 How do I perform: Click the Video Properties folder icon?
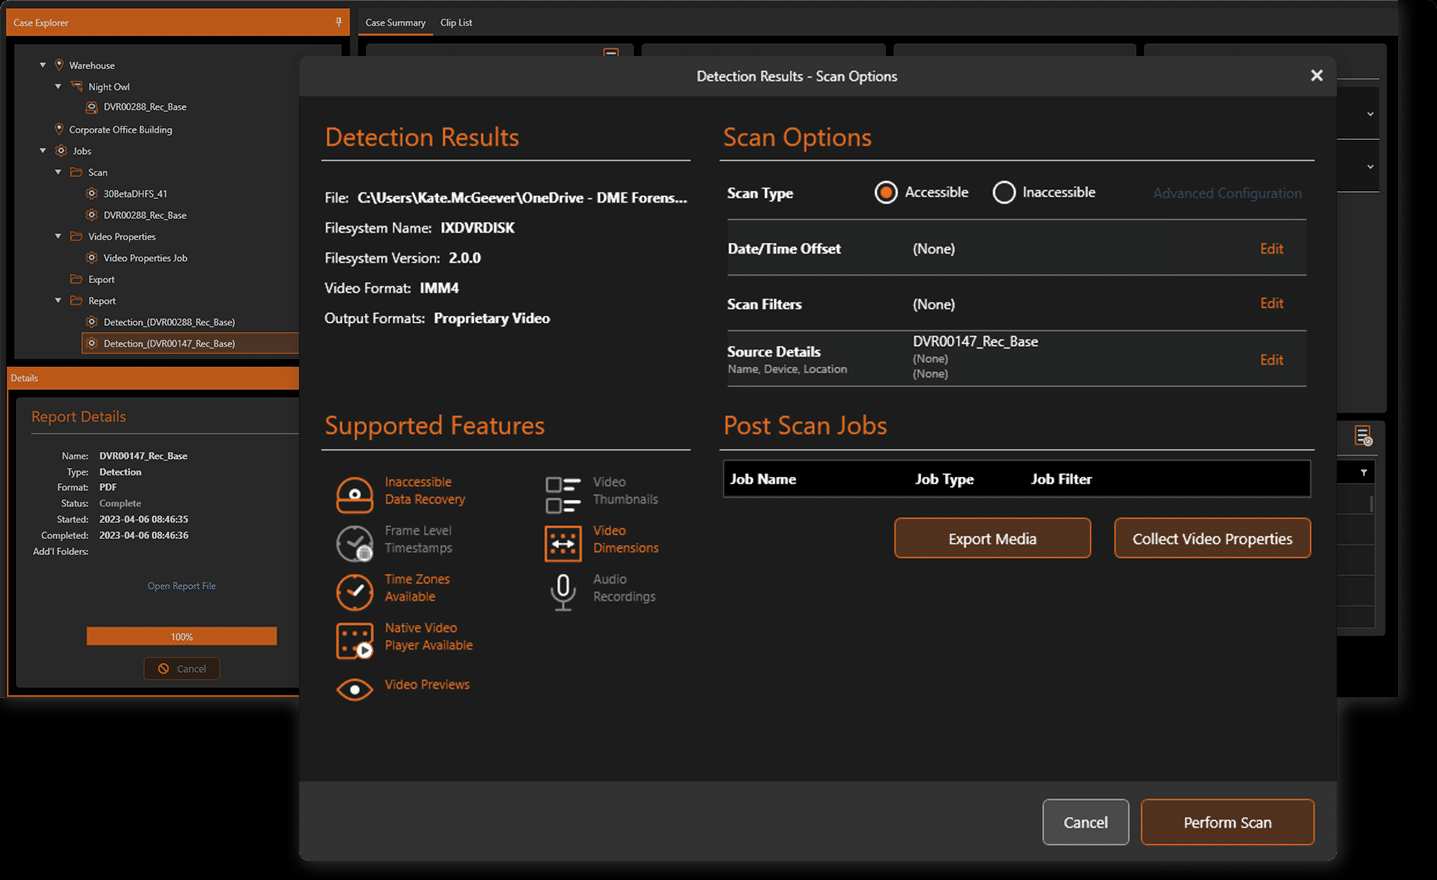pyautogui.click(x=76, y=236)
